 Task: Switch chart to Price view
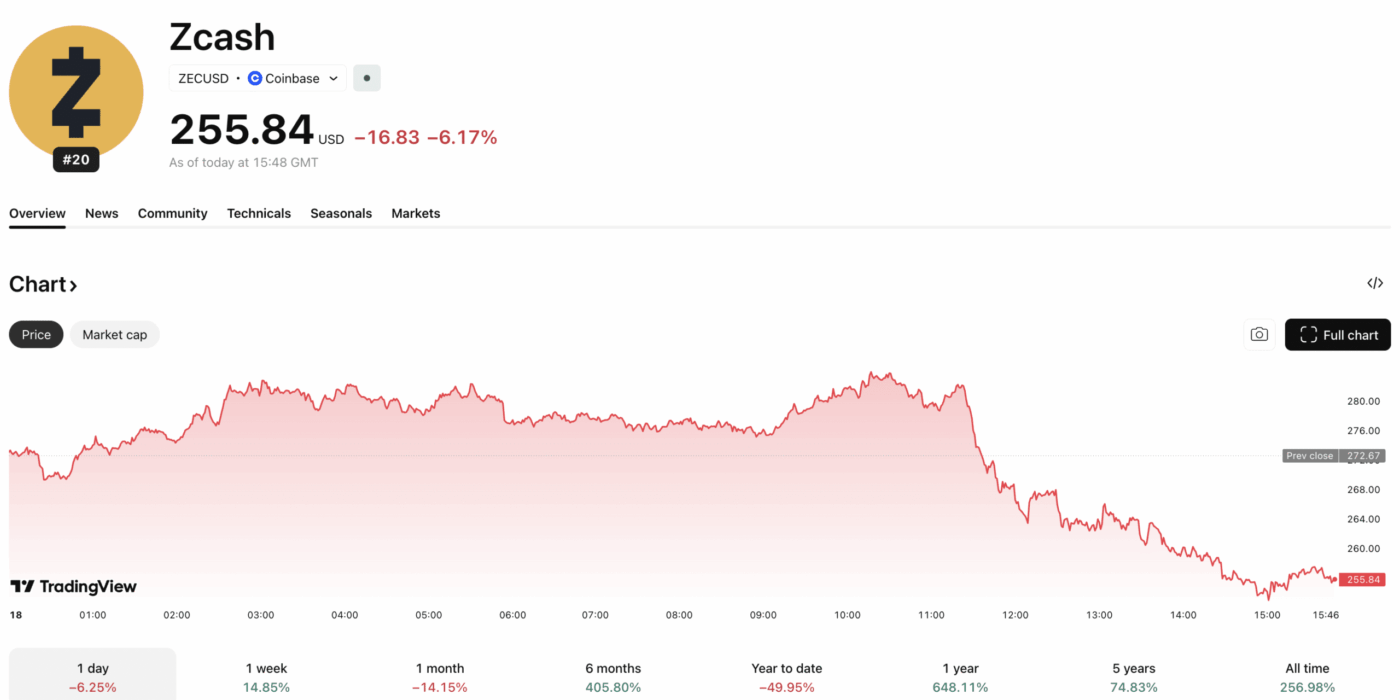click(x=36, y=335)
